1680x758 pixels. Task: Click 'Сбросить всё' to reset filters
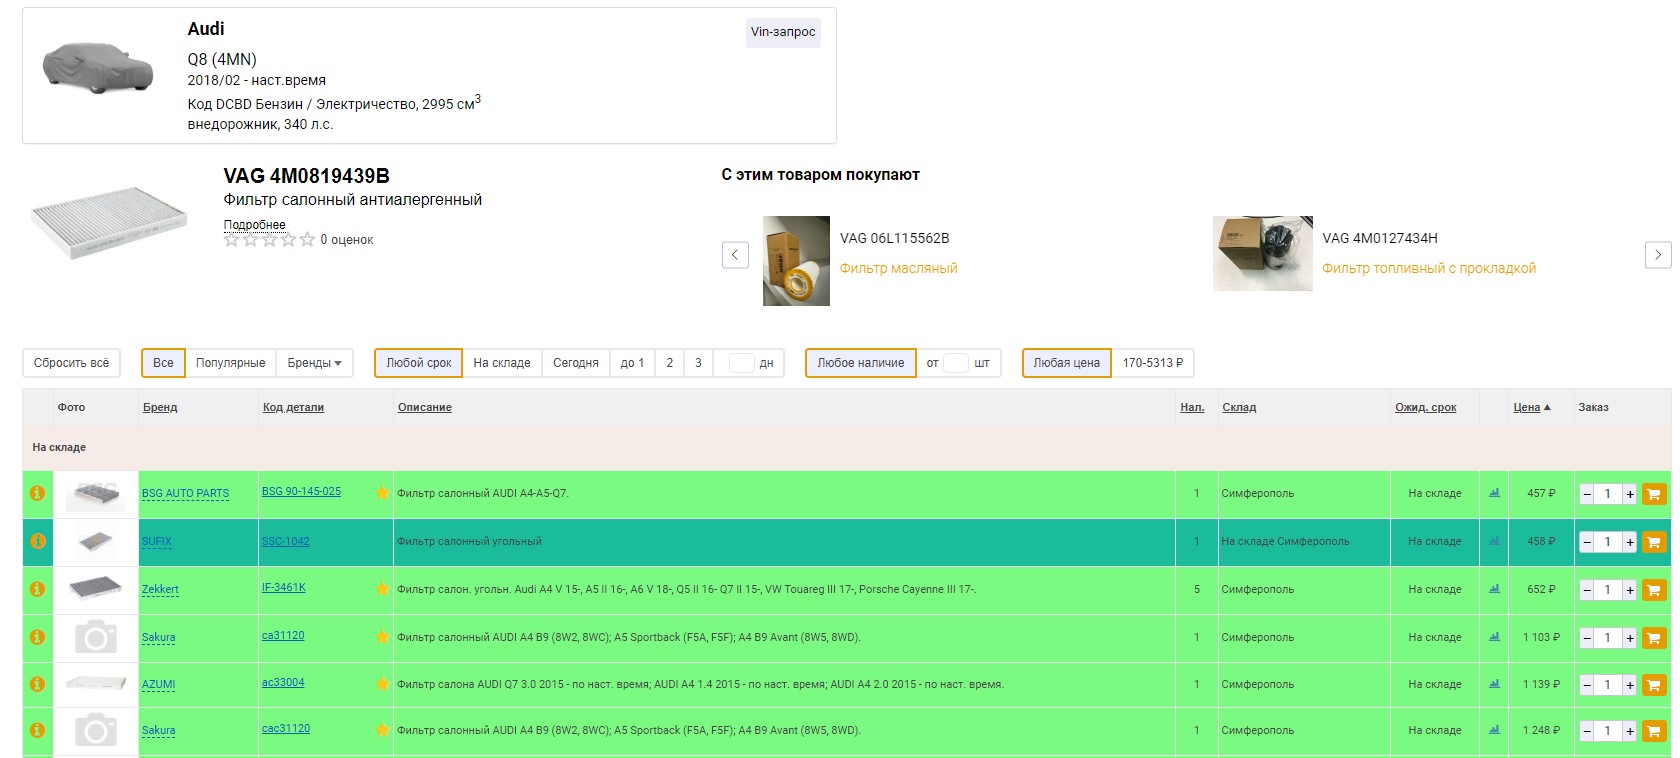point(72,363)
